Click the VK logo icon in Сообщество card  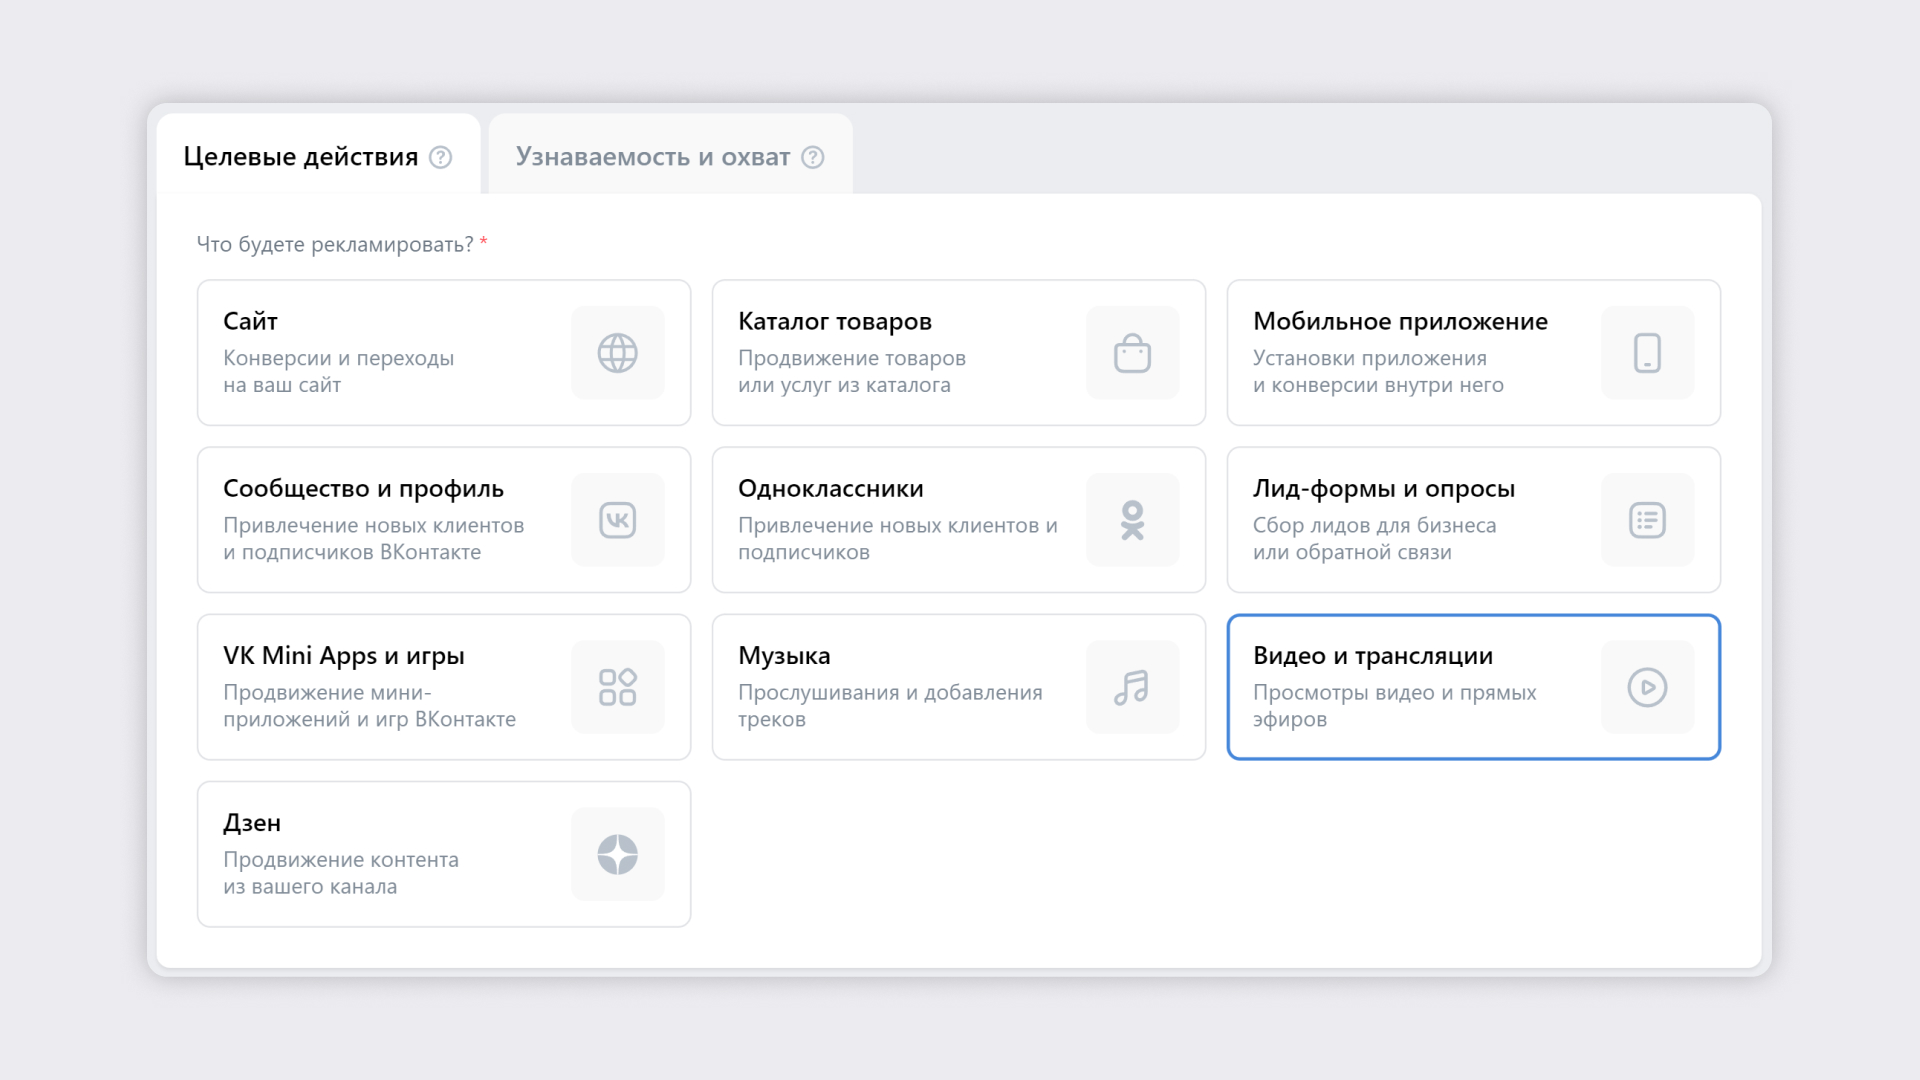[x=617, y=520]
